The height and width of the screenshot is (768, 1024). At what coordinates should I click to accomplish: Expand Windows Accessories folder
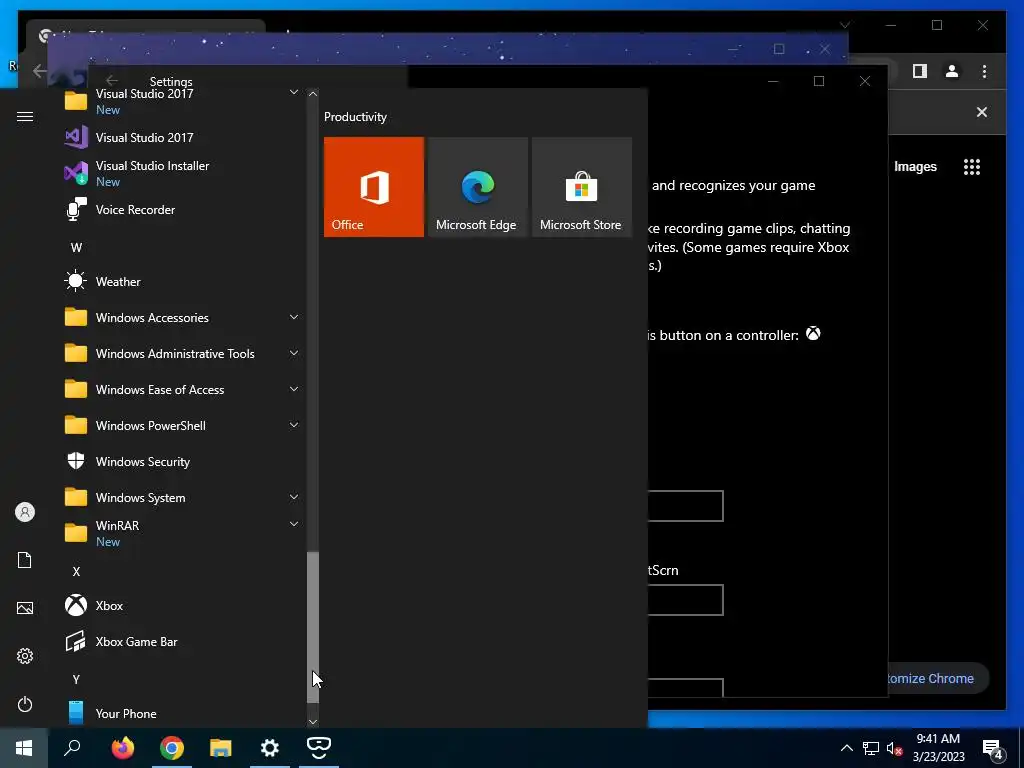(294, 317)
